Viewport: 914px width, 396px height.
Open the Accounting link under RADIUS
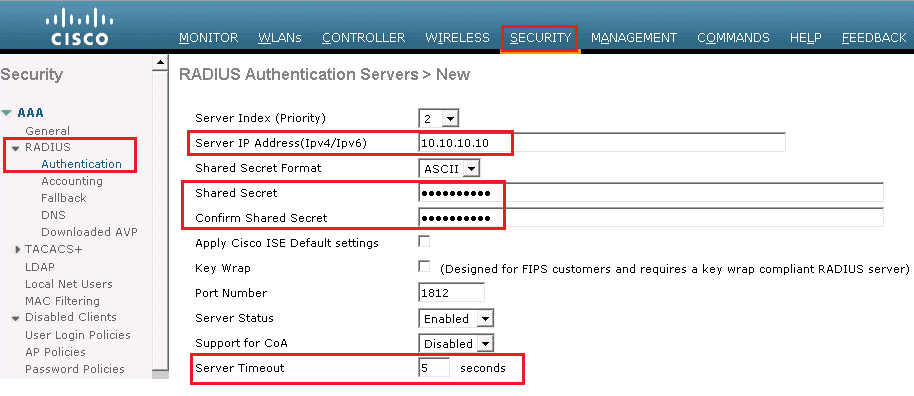72,181
